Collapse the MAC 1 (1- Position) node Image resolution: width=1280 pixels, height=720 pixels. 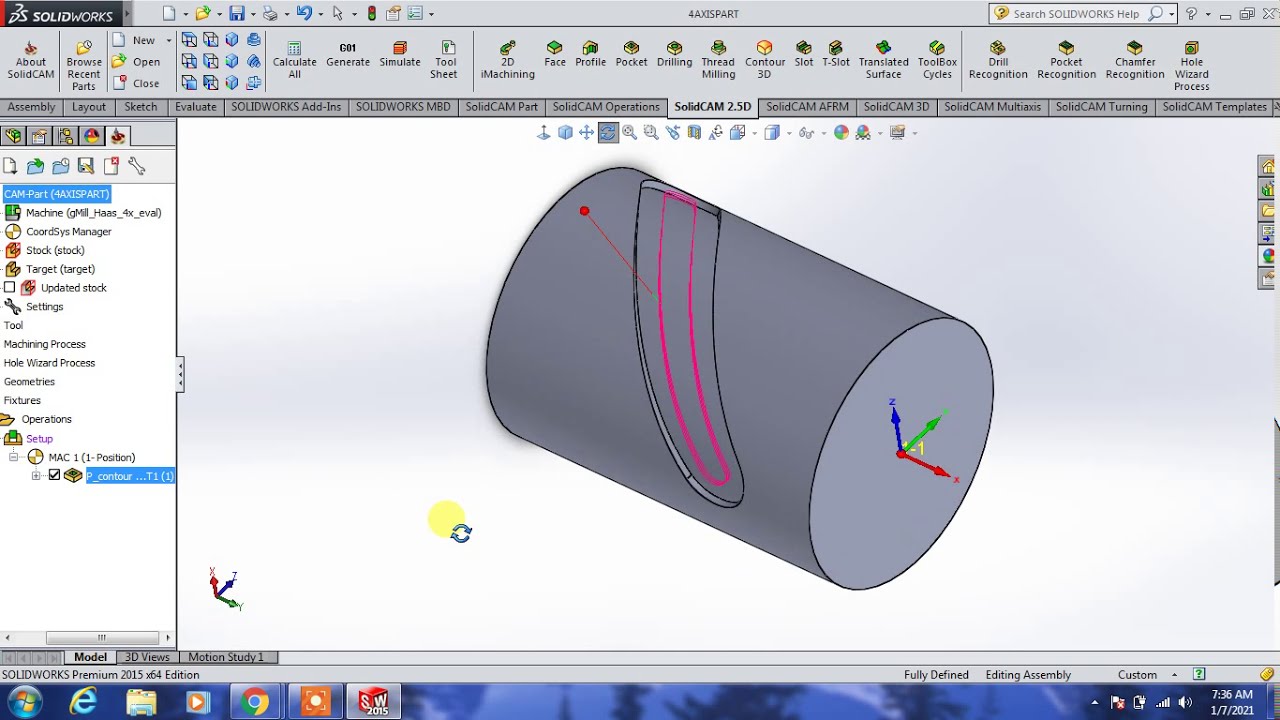click(x=14, y=457)
